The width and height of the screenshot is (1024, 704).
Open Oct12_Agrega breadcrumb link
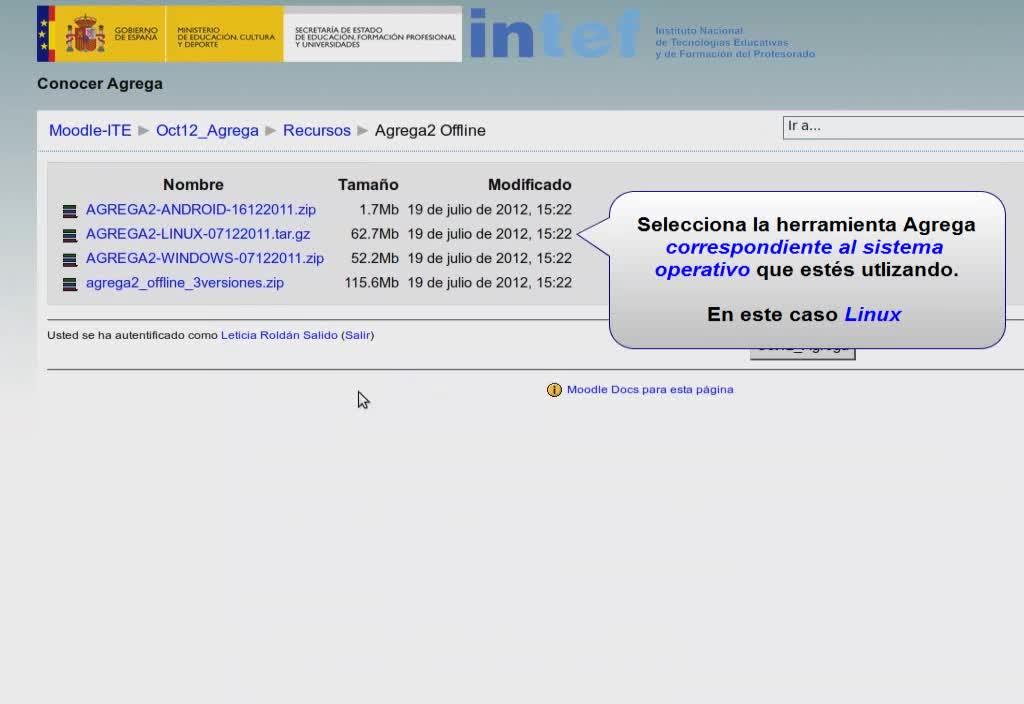tap(207, 131)
